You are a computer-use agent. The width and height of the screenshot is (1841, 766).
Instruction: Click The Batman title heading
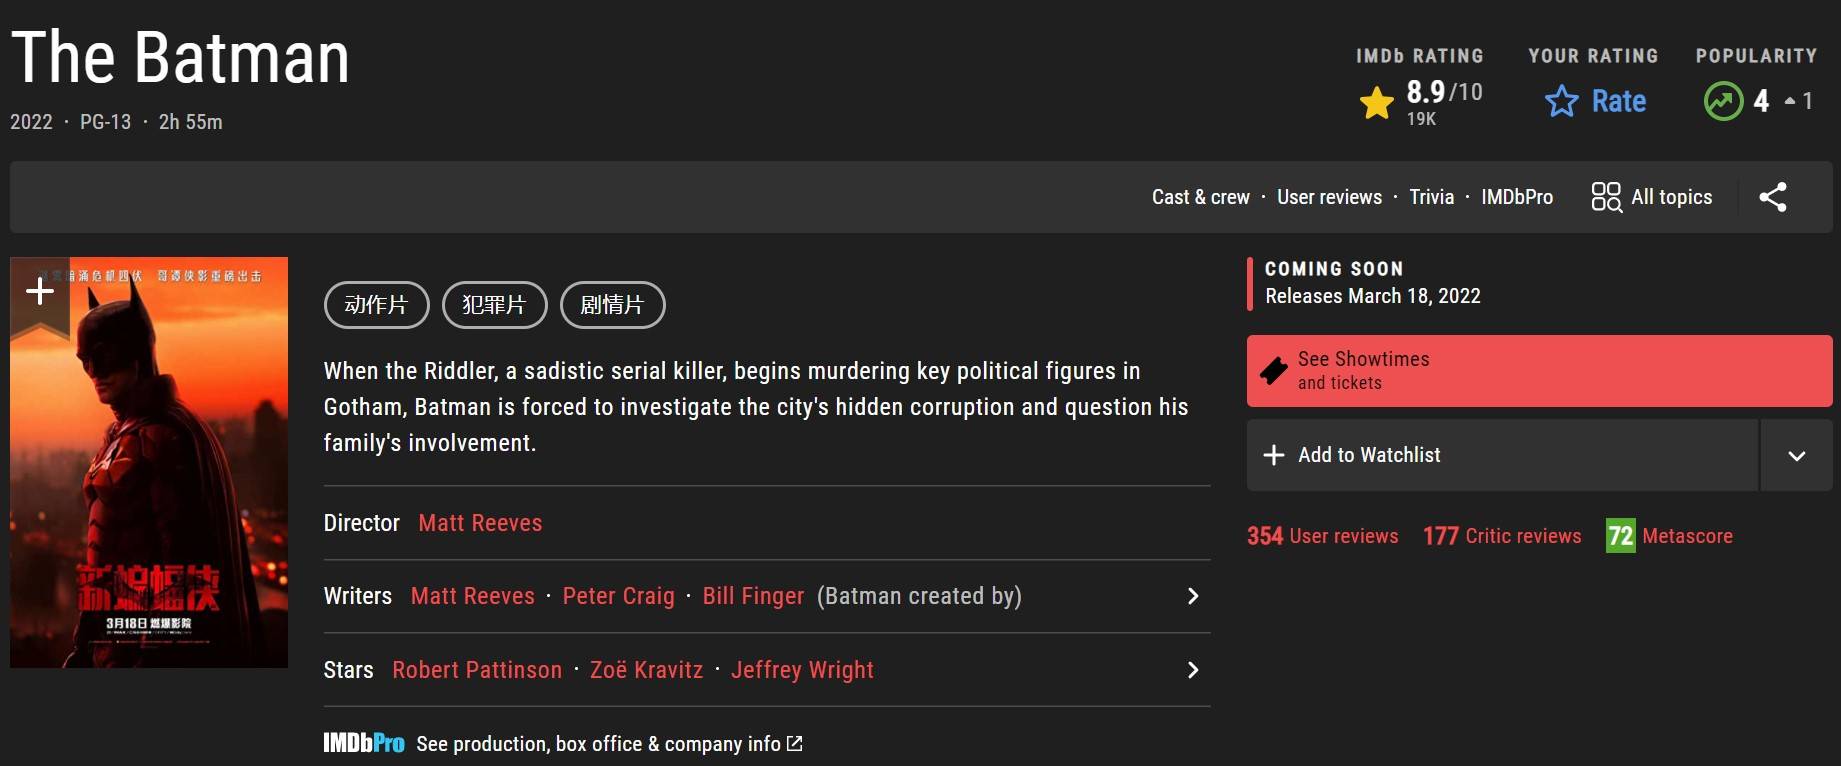point(180,57)
